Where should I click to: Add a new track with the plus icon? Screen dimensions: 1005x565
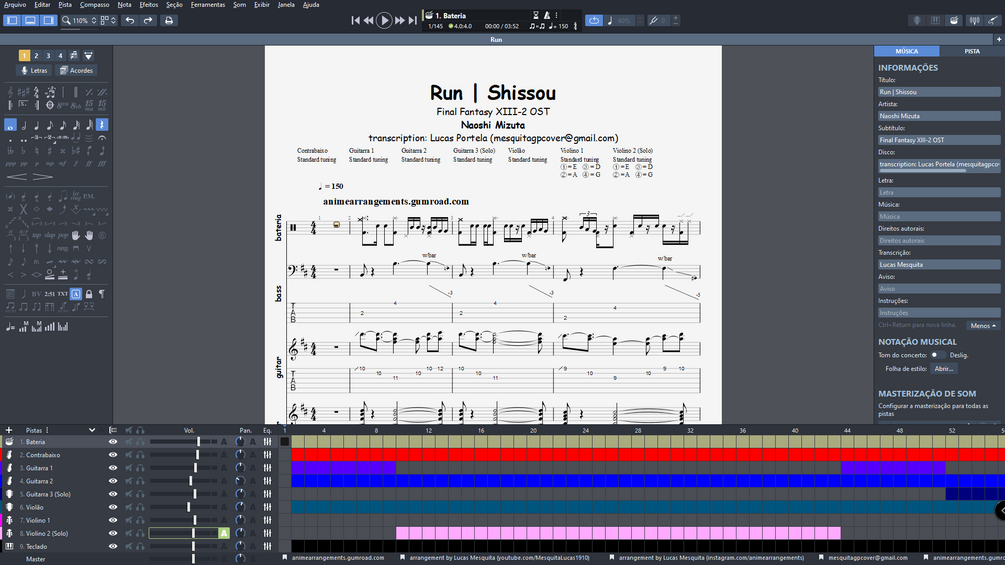click(x=8, y=430)
